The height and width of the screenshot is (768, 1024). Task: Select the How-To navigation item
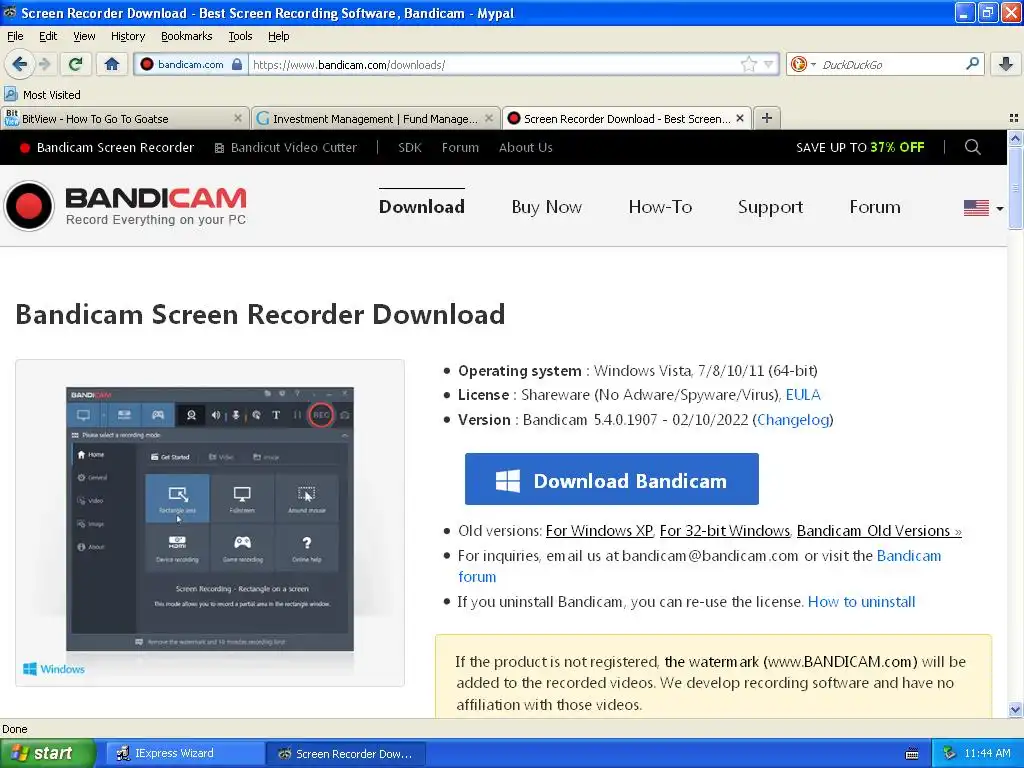tap(660, 206)
